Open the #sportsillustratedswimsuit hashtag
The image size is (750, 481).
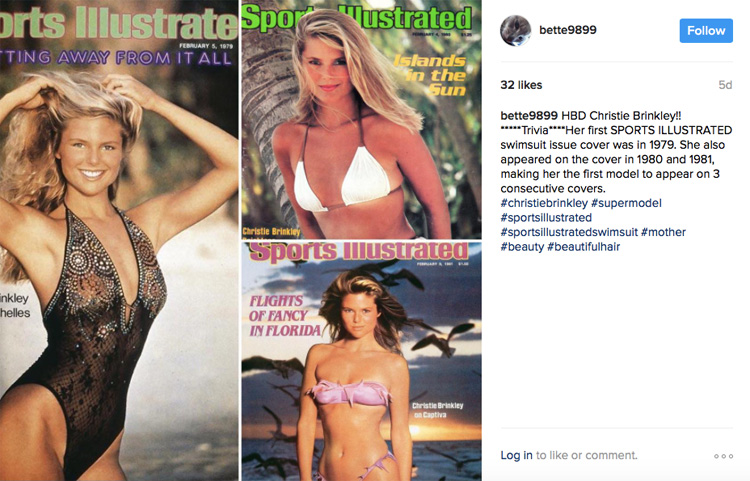pyautogui.click(x=569, y=232)
